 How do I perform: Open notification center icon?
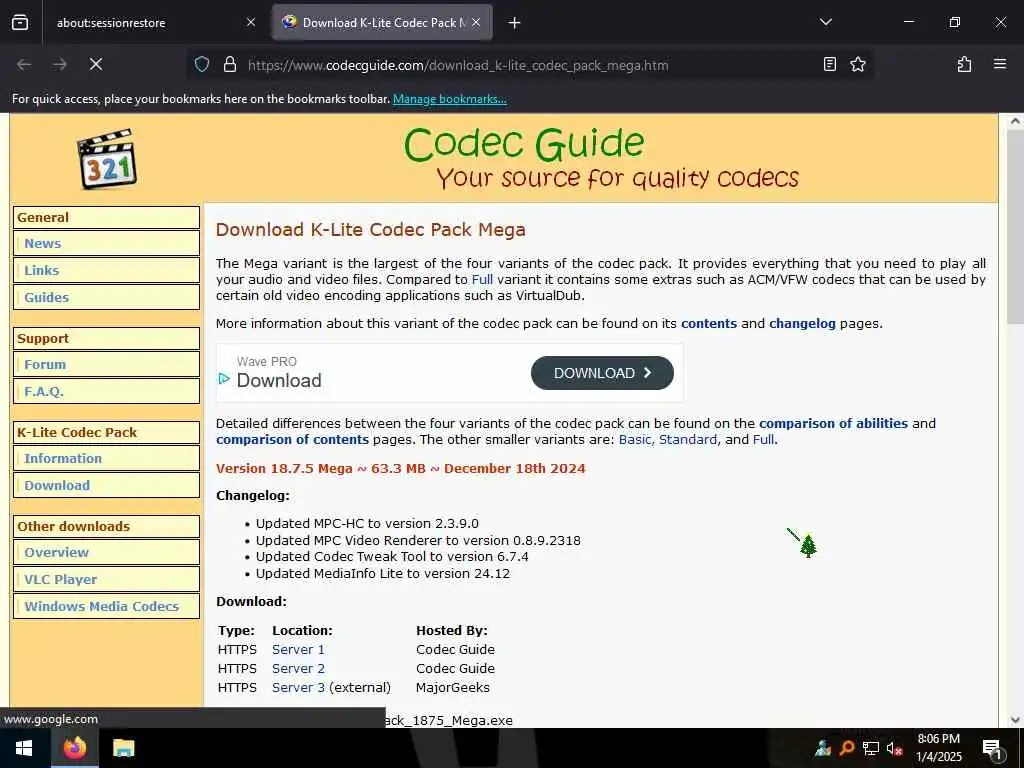pyautogui.click(x=992, y=749)
